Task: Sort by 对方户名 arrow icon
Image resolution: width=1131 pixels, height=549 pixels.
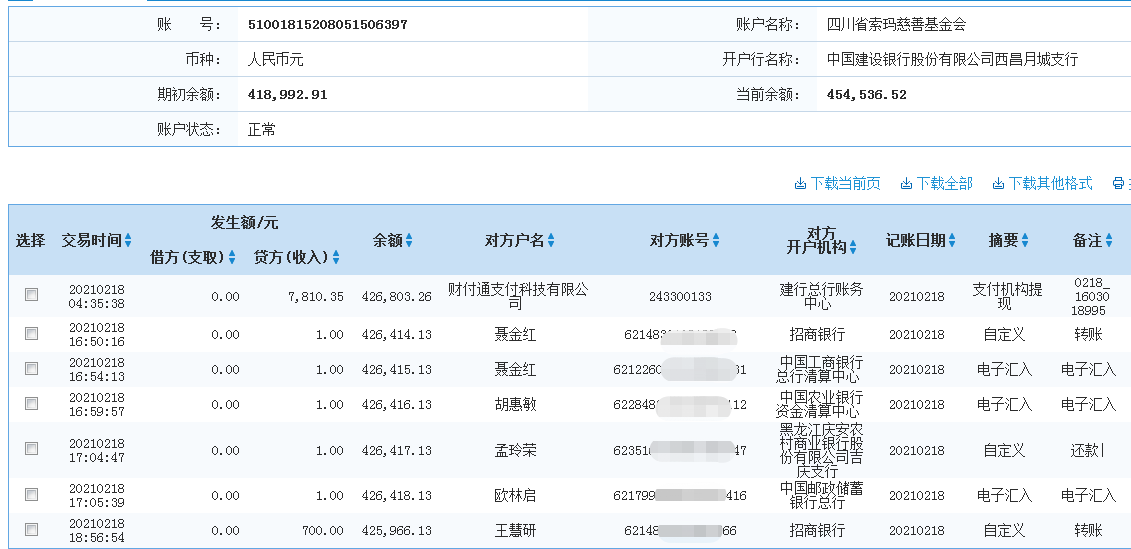Action: pyautogui.click(x=551, y=240)
